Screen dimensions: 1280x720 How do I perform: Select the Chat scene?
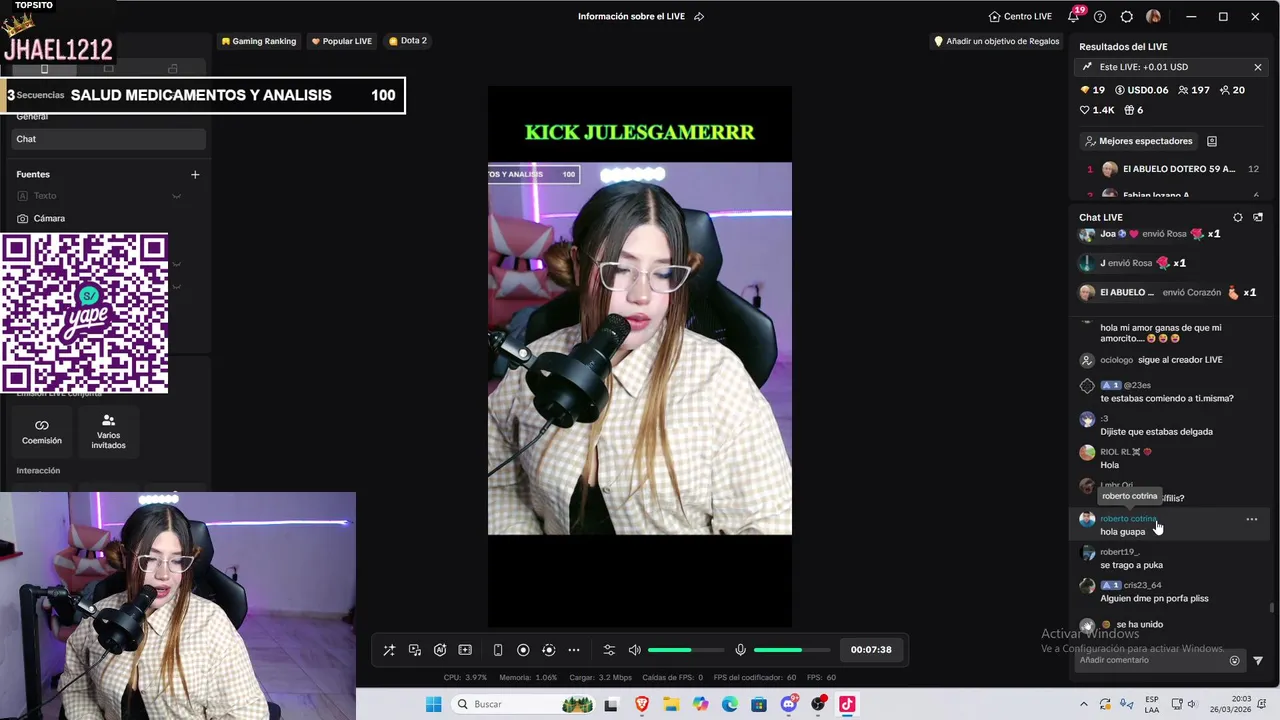pos(109,139)
